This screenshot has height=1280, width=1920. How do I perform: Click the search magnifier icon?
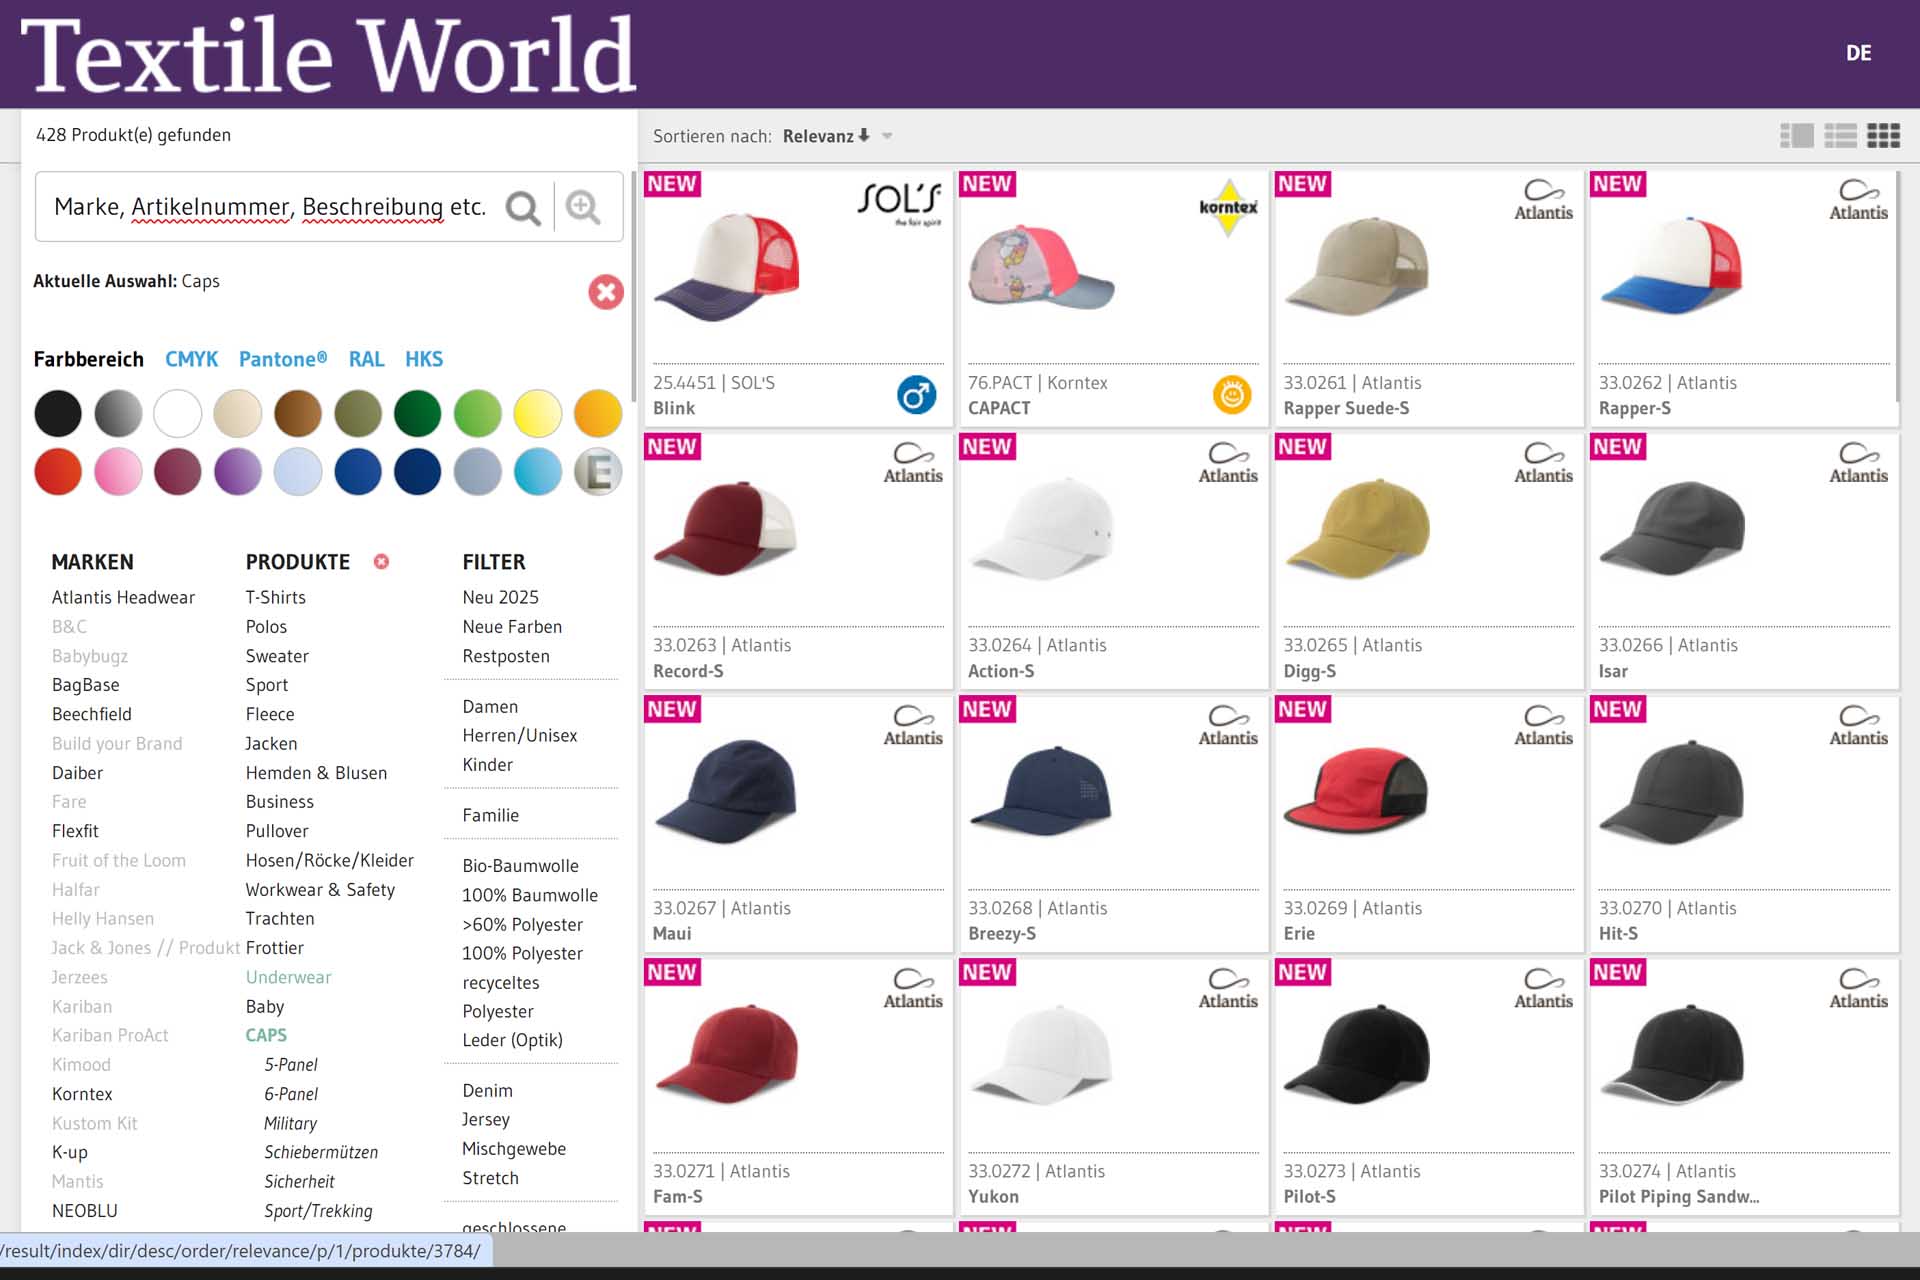(523, 208)
